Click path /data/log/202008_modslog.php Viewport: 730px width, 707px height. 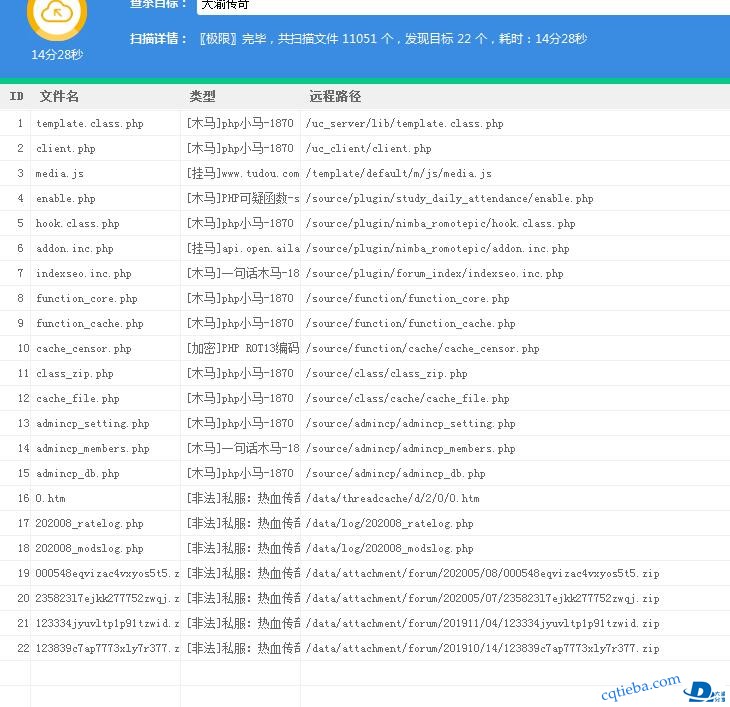(390, 548)
